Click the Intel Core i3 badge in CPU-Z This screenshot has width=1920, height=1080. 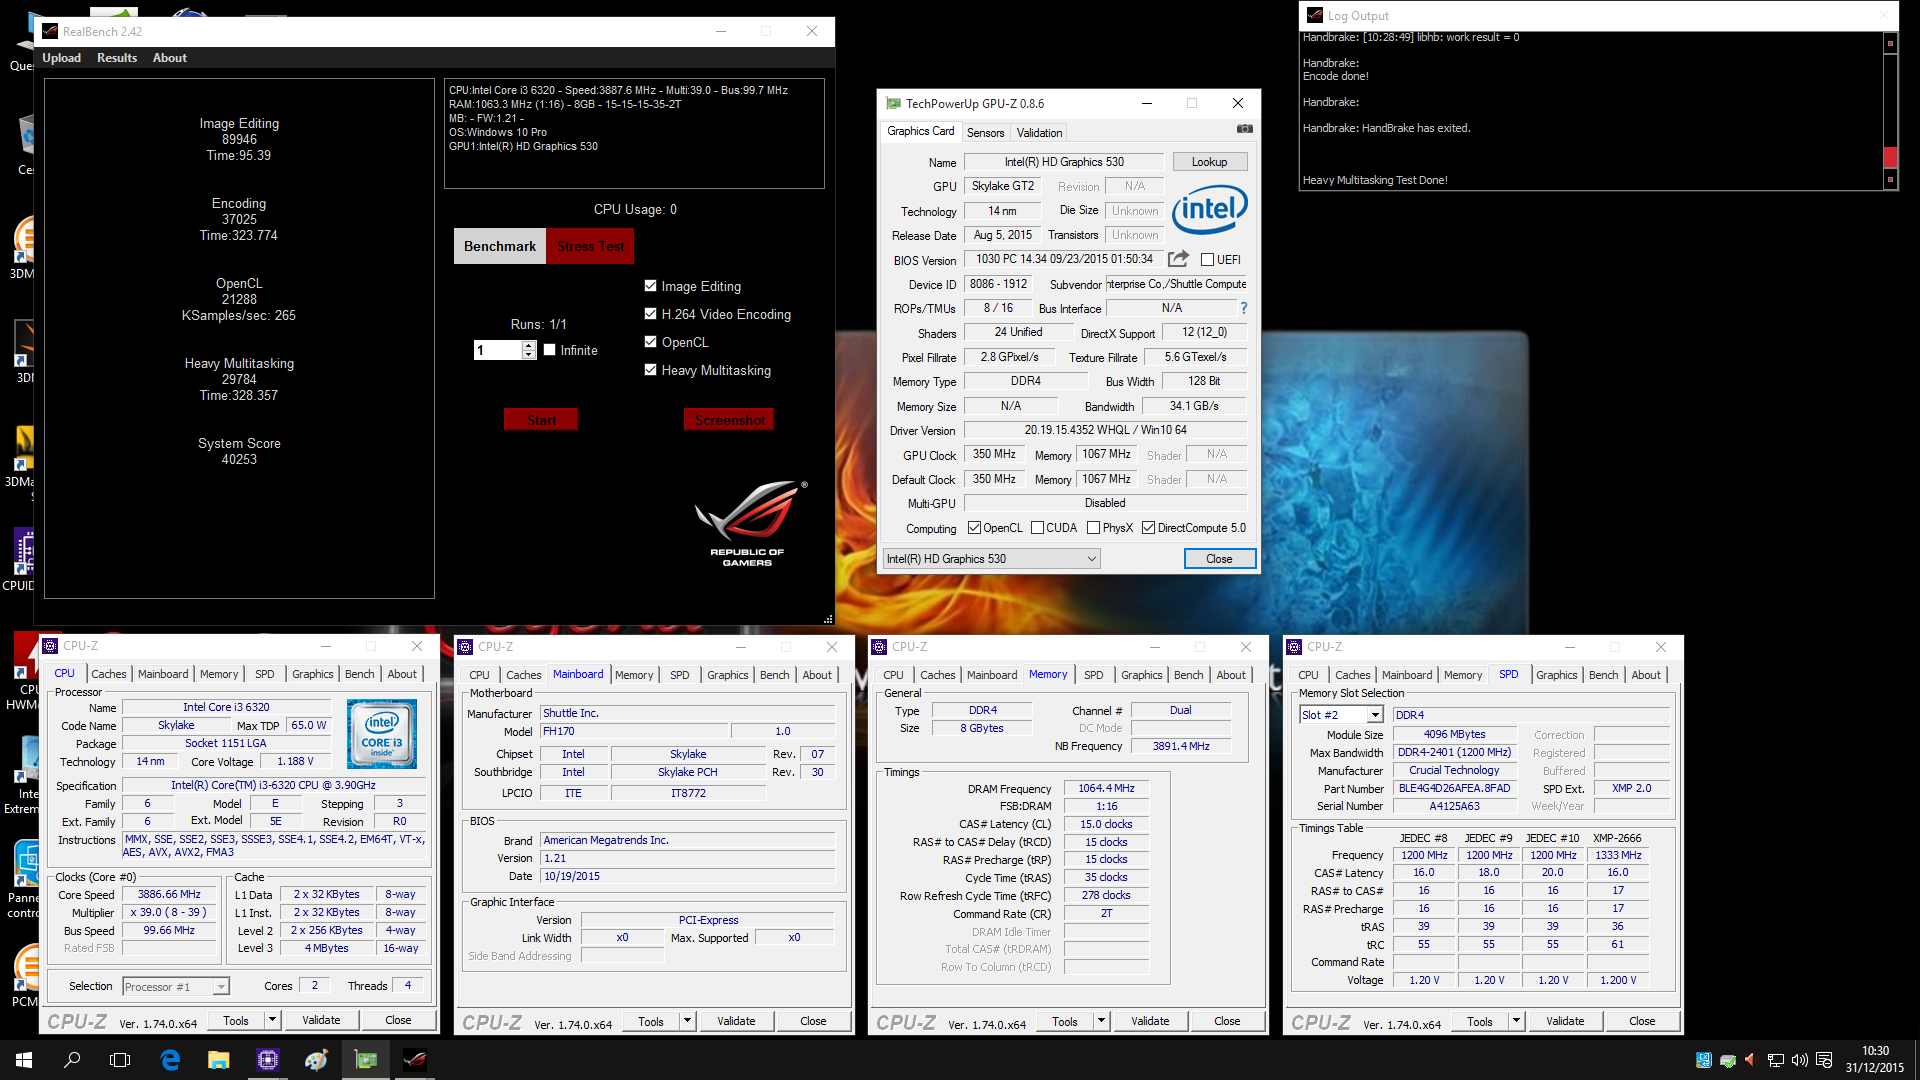tap(382, 734)
